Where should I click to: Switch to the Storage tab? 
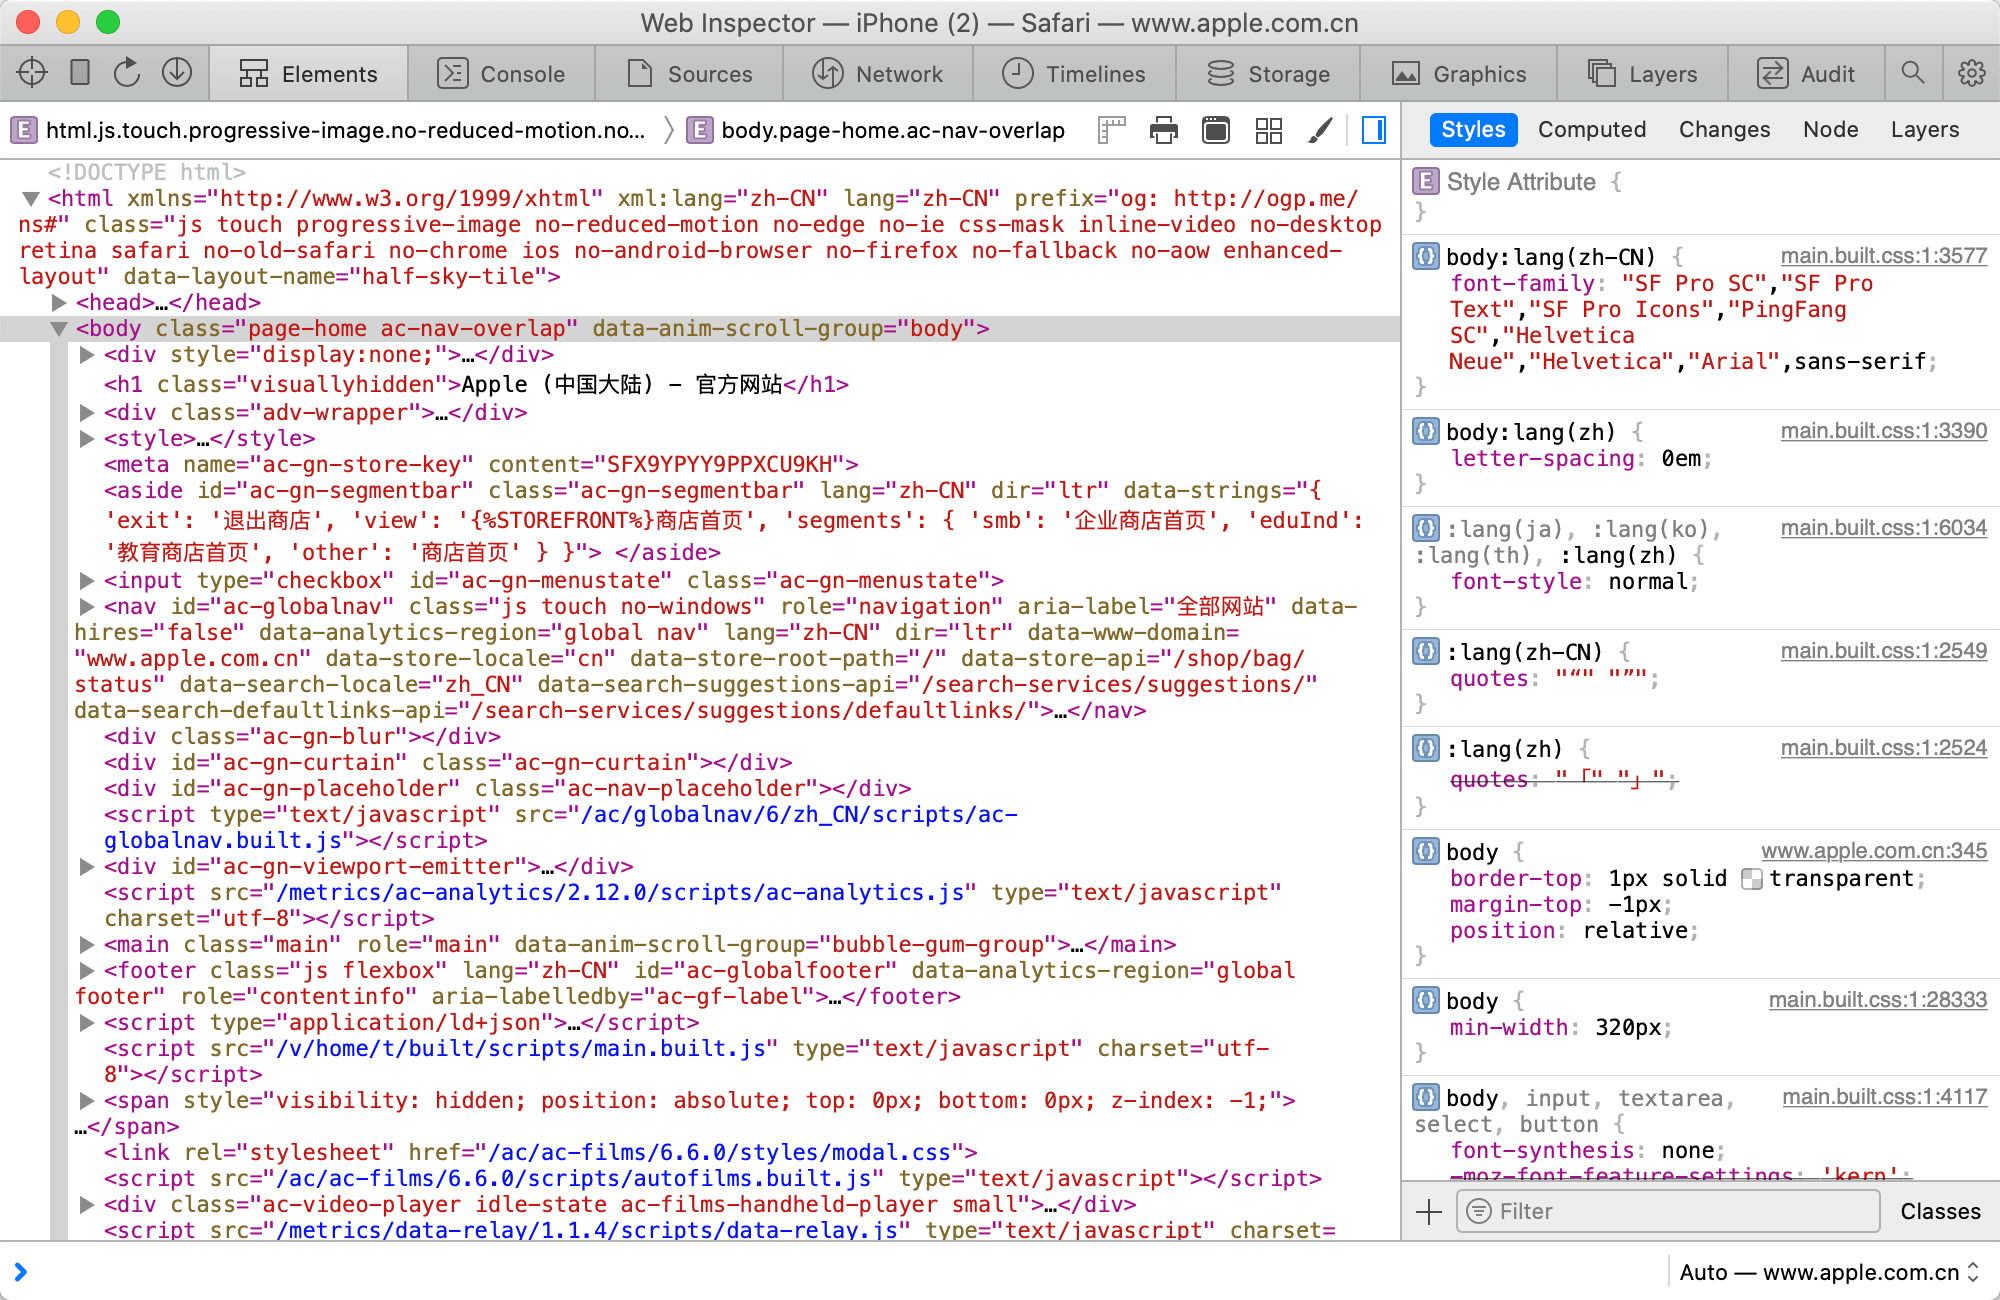(x=1268, y=74)
